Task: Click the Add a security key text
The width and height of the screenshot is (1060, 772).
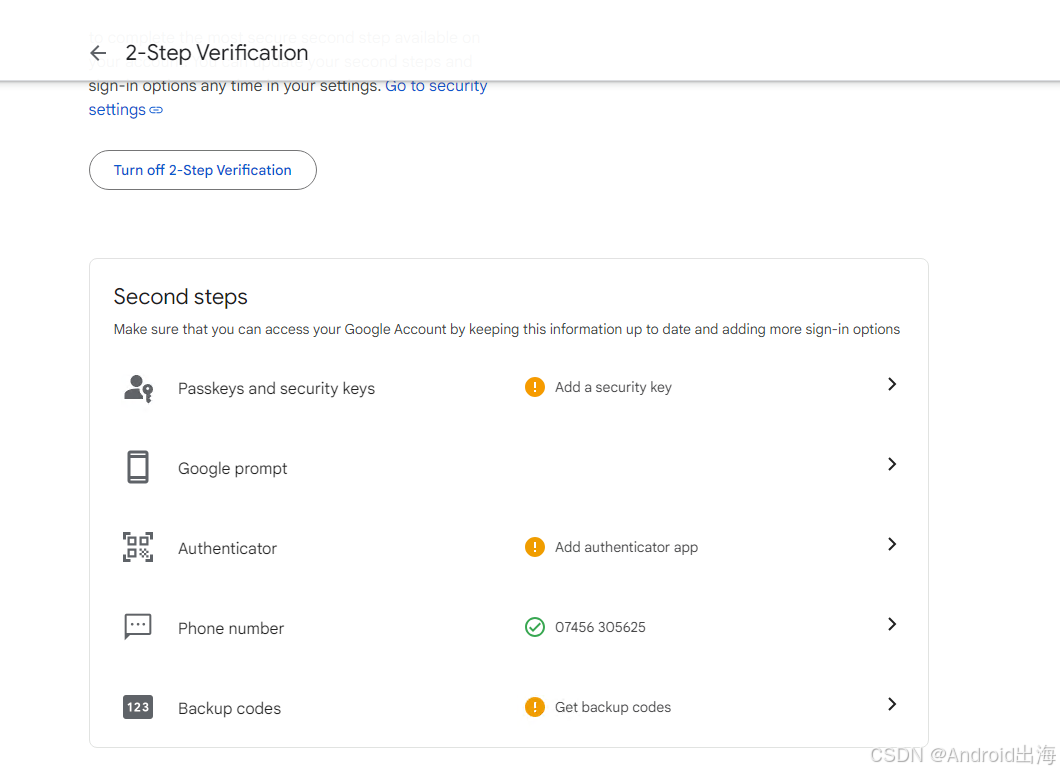Action: coord(613,387)
